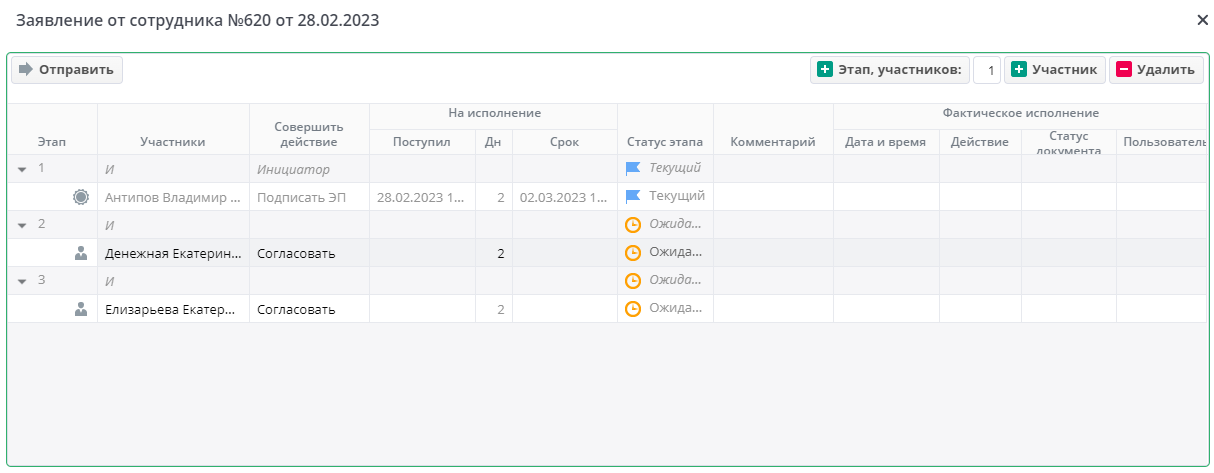Click the Согласовать action cell for Елизарьева
Screen dimensions: 1214x473
(x=296, y=309)
